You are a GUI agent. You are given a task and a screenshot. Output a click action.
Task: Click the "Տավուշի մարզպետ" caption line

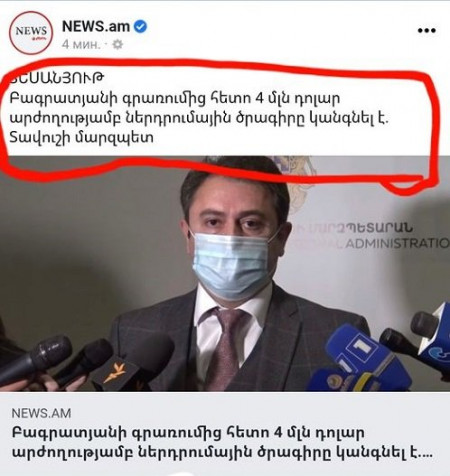pyautogui.click(x=82, y=137)
